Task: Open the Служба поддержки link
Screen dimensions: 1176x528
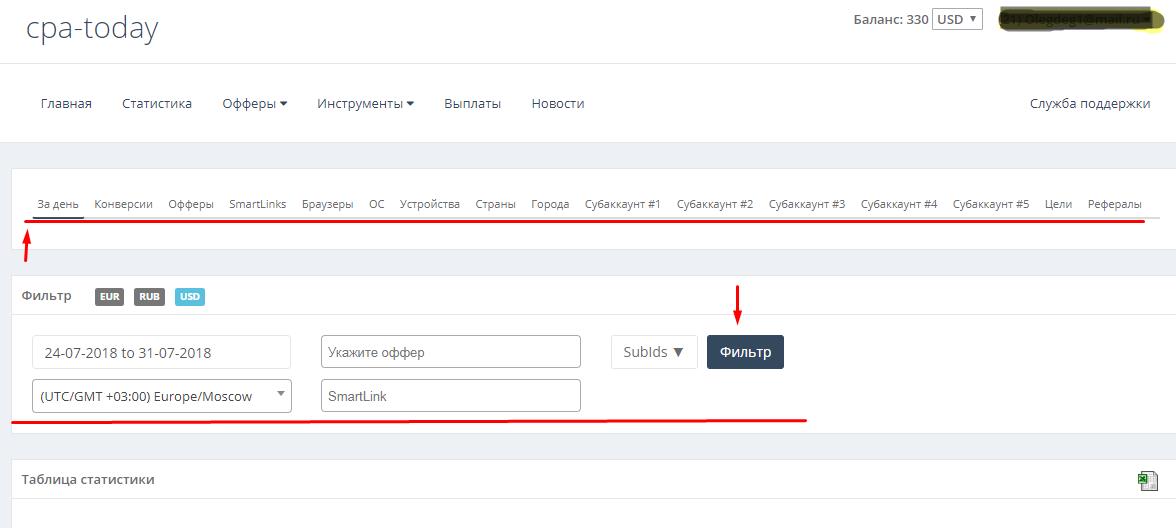Action: [1089, 103]
